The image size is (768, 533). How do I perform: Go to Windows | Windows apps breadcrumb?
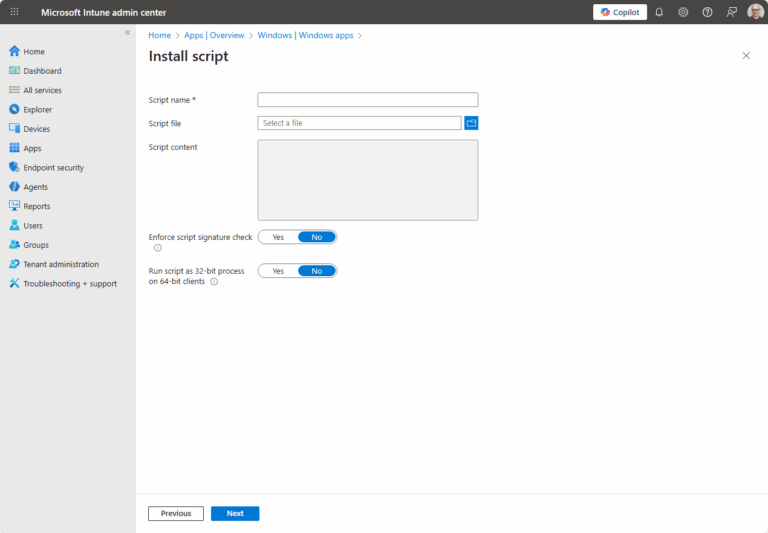pos(305,35)
